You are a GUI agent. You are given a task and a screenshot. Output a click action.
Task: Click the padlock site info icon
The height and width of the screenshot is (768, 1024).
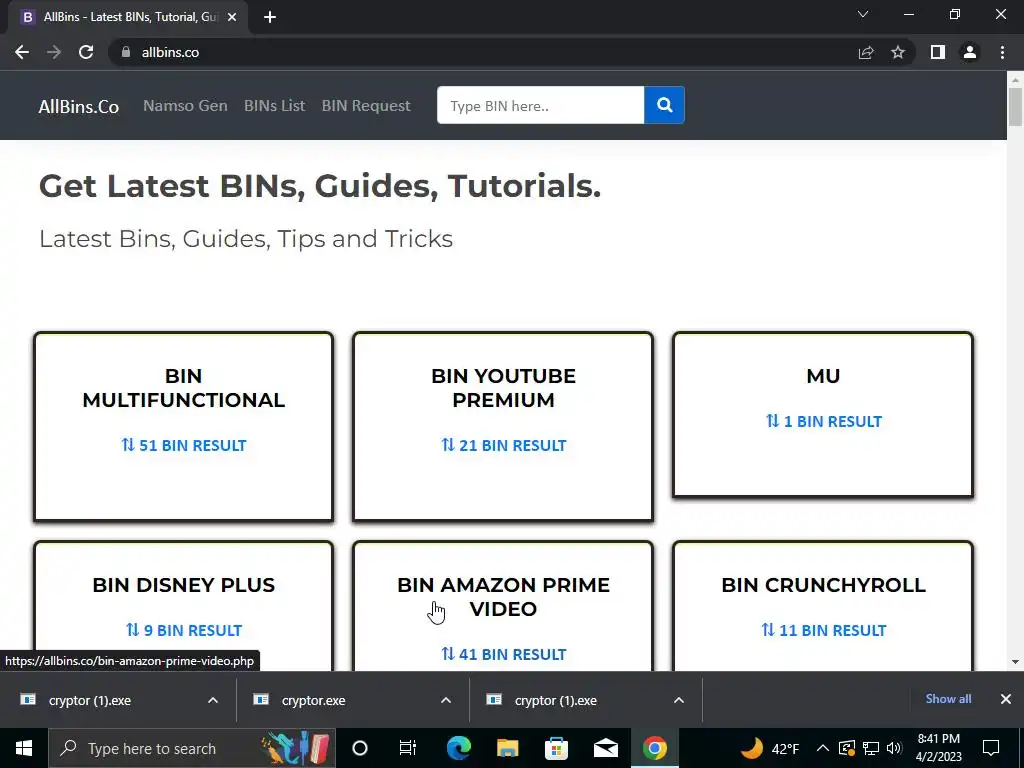[x=126, y=52]
